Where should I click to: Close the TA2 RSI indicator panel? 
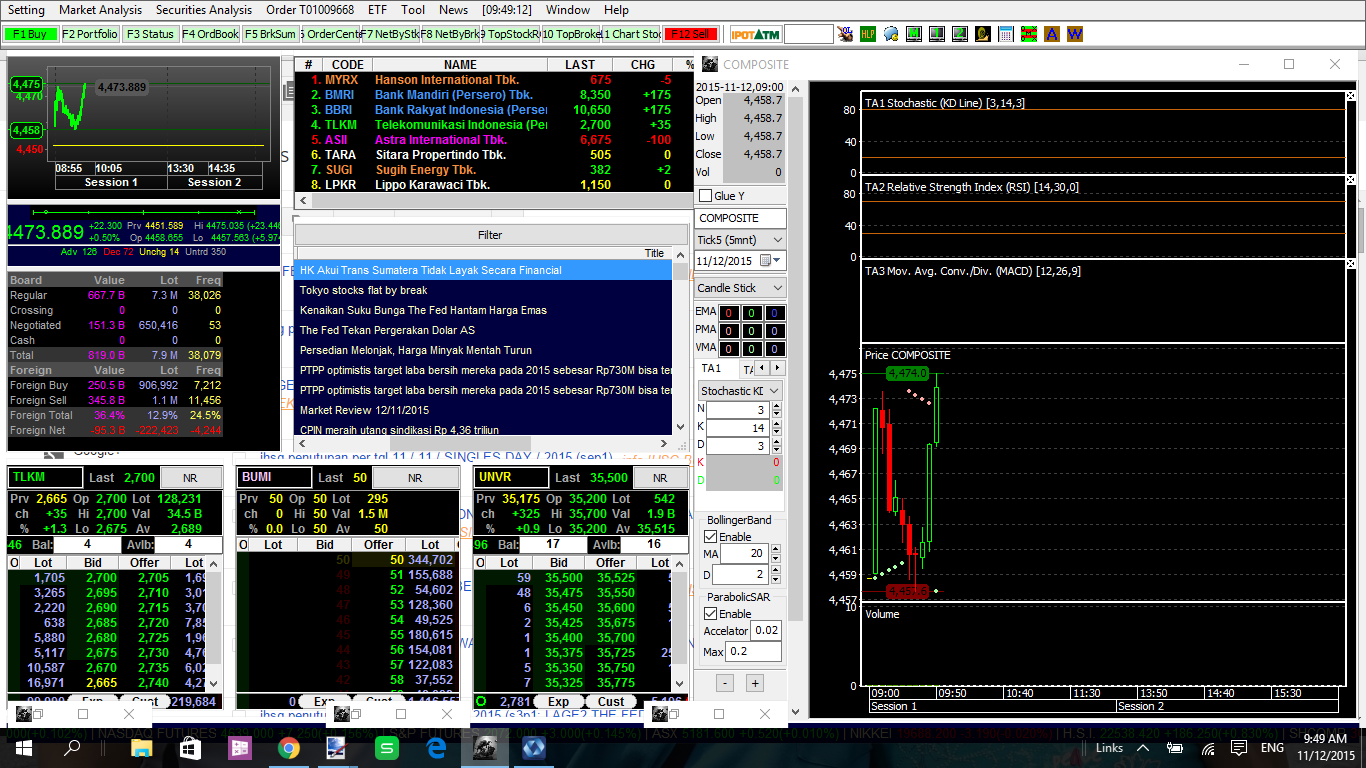pos(1351,180)
